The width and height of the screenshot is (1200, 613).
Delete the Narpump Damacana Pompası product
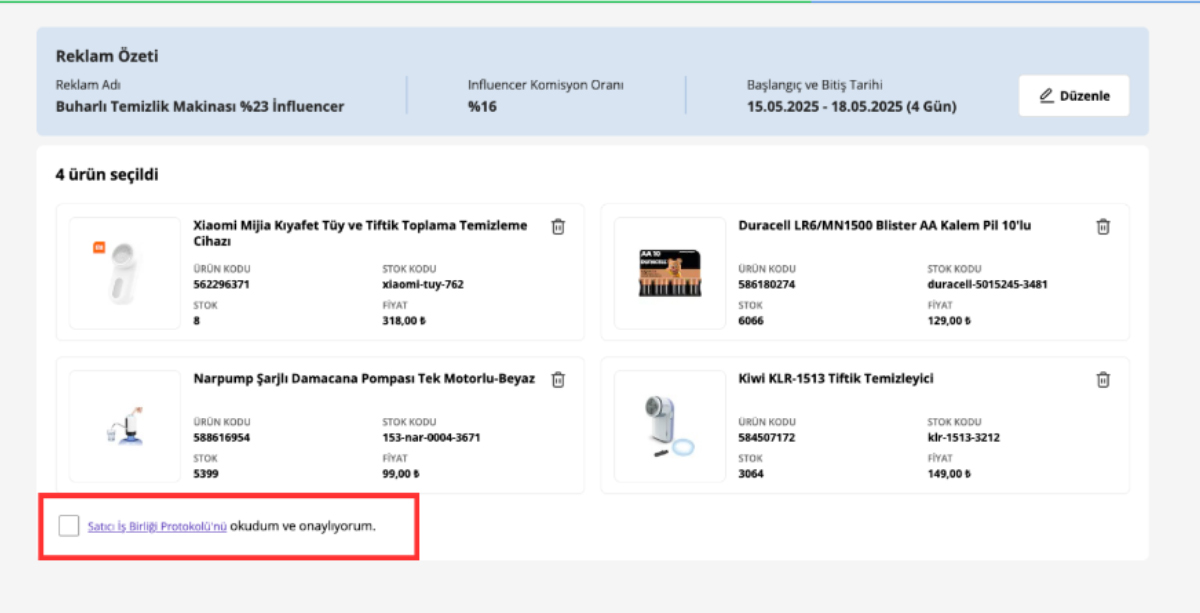[558, 380]
